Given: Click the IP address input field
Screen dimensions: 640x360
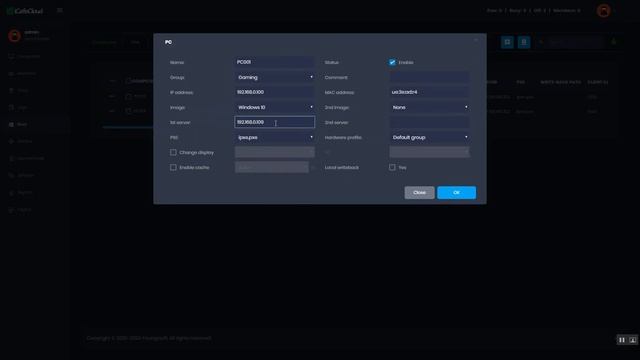Looking at the screenshot, I should (x=275, y=92).
